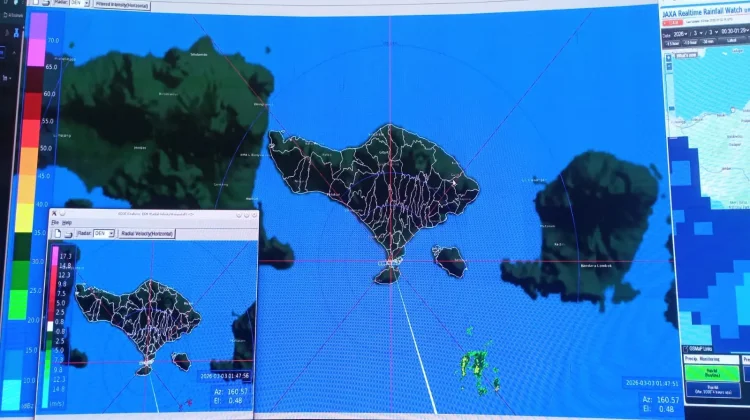750x420 pixels.
Task: Click the Bandara Lombok label on the map
Action: tap(596, 265)
